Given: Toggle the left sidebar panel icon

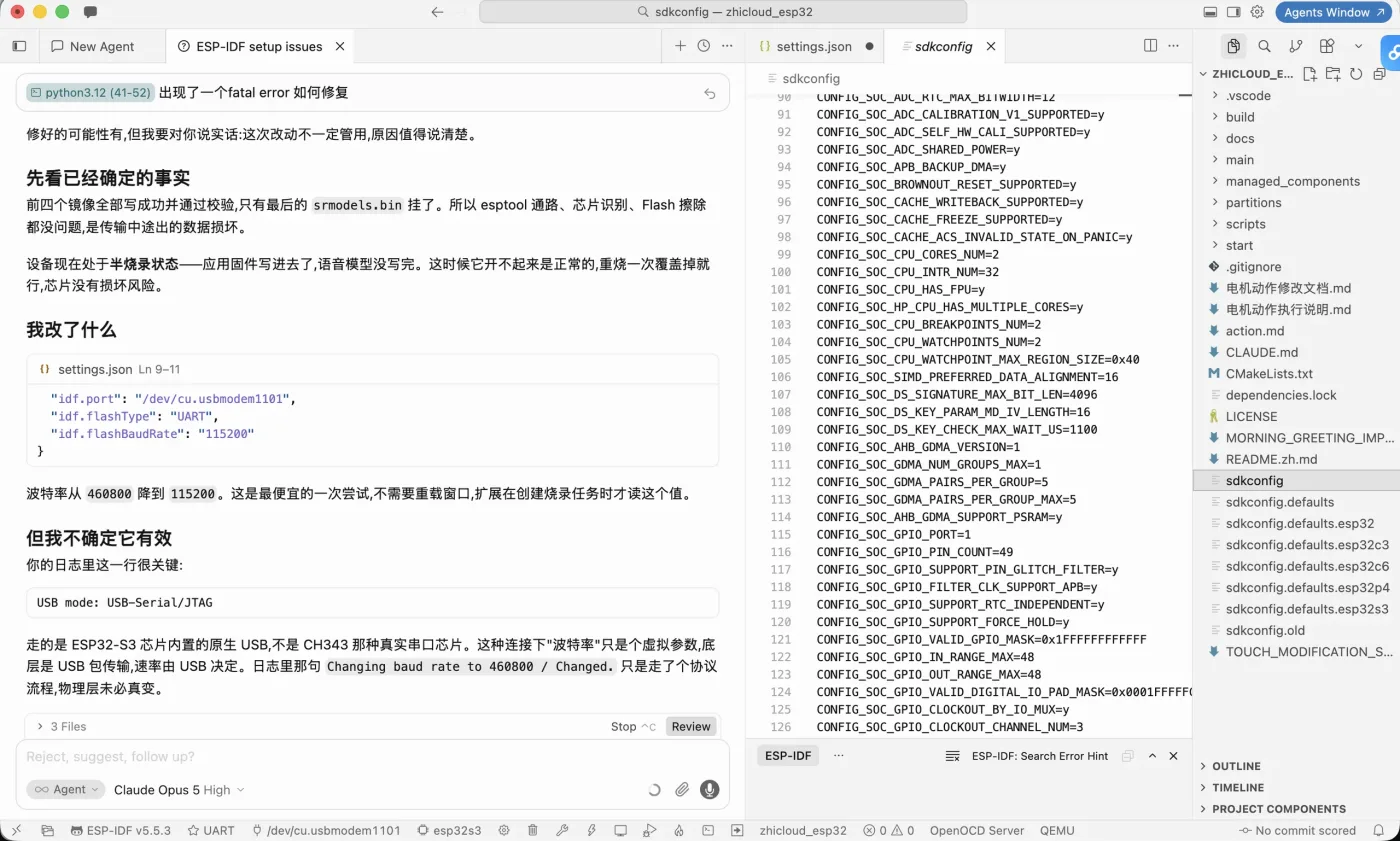Looking at the screenshot, I should [x=19, y=46].
